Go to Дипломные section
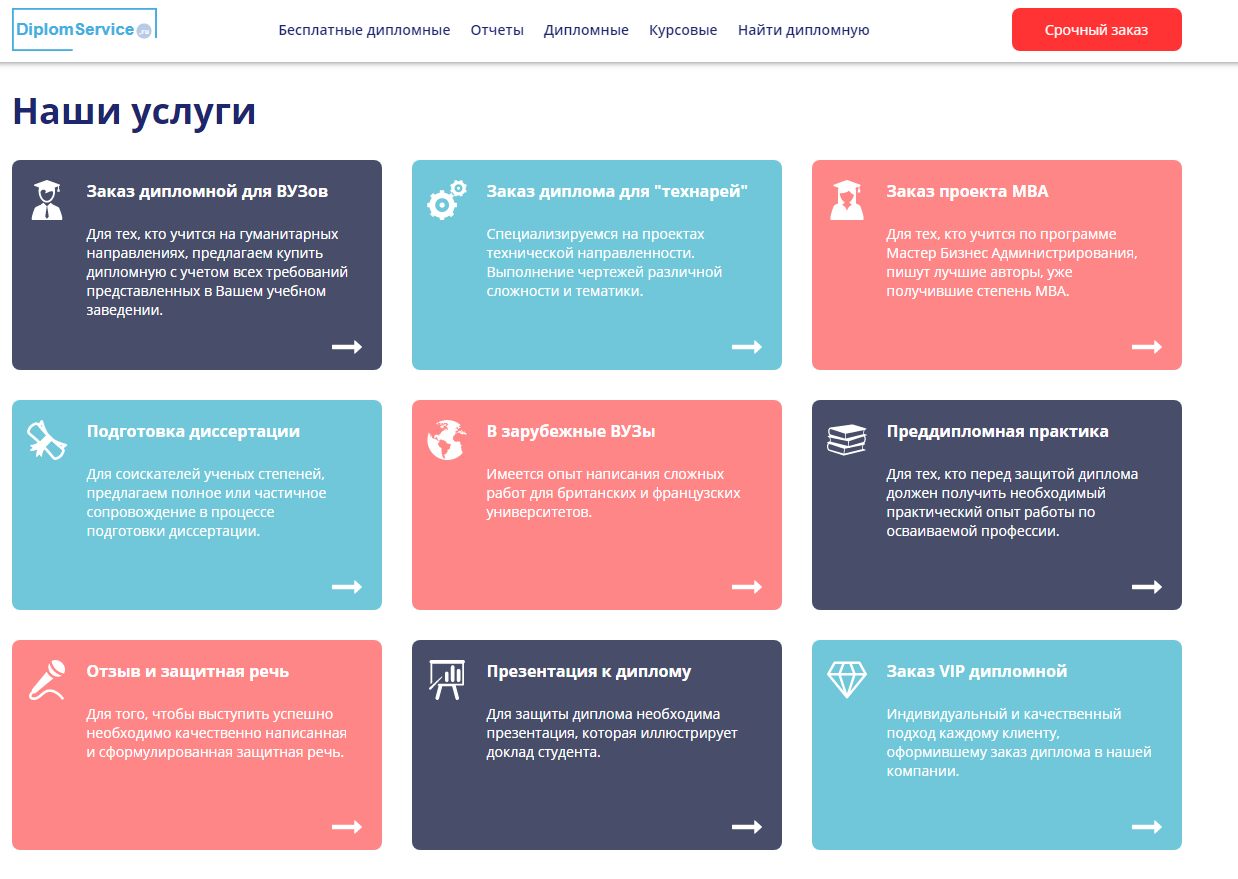The width and height of the screenshot is (1238, 879). pos(586,30)
